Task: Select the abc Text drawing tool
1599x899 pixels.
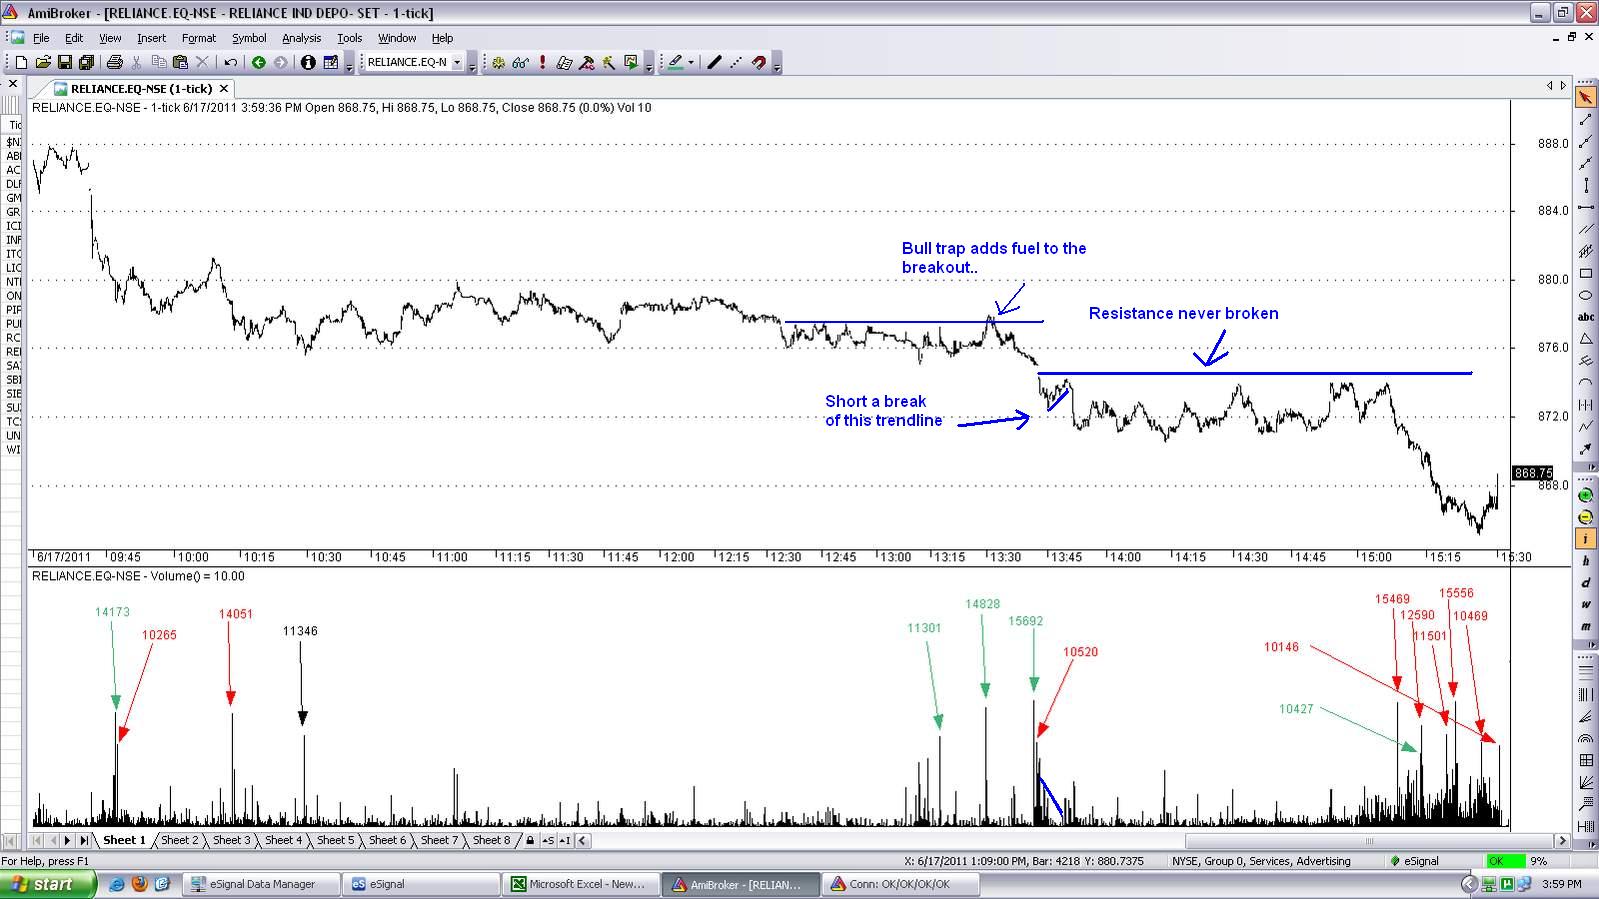Action: (1585, 317)
